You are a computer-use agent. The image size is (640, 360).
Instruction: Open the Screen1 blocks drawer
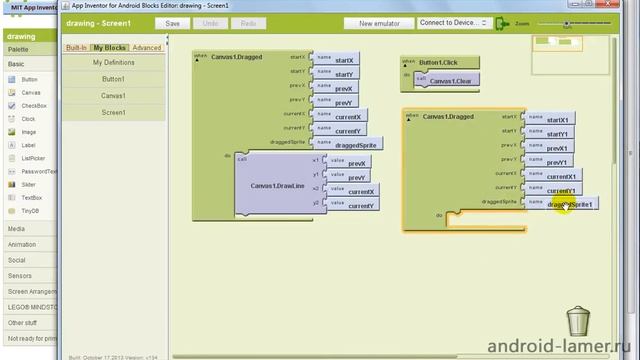click(113, 113)
